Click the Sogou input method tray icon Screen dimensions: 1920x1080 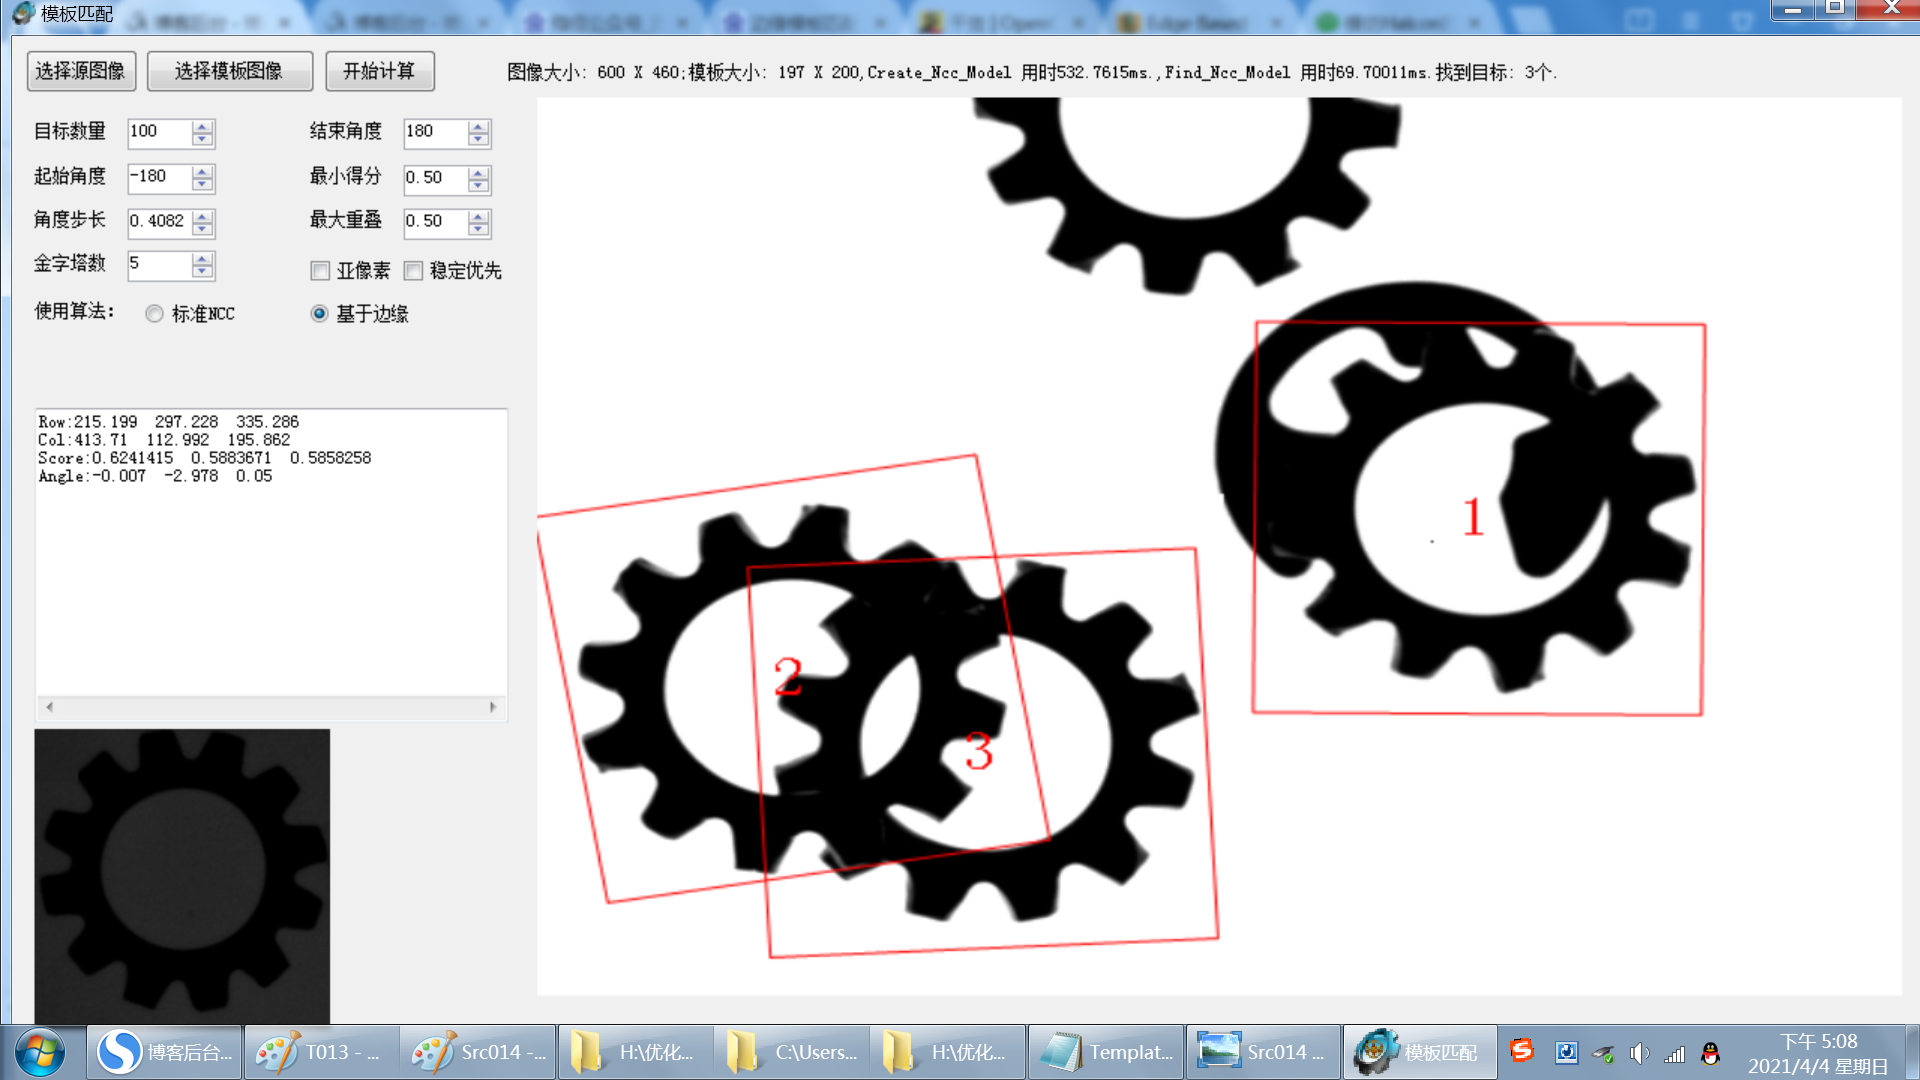tap(1522, 1051)
